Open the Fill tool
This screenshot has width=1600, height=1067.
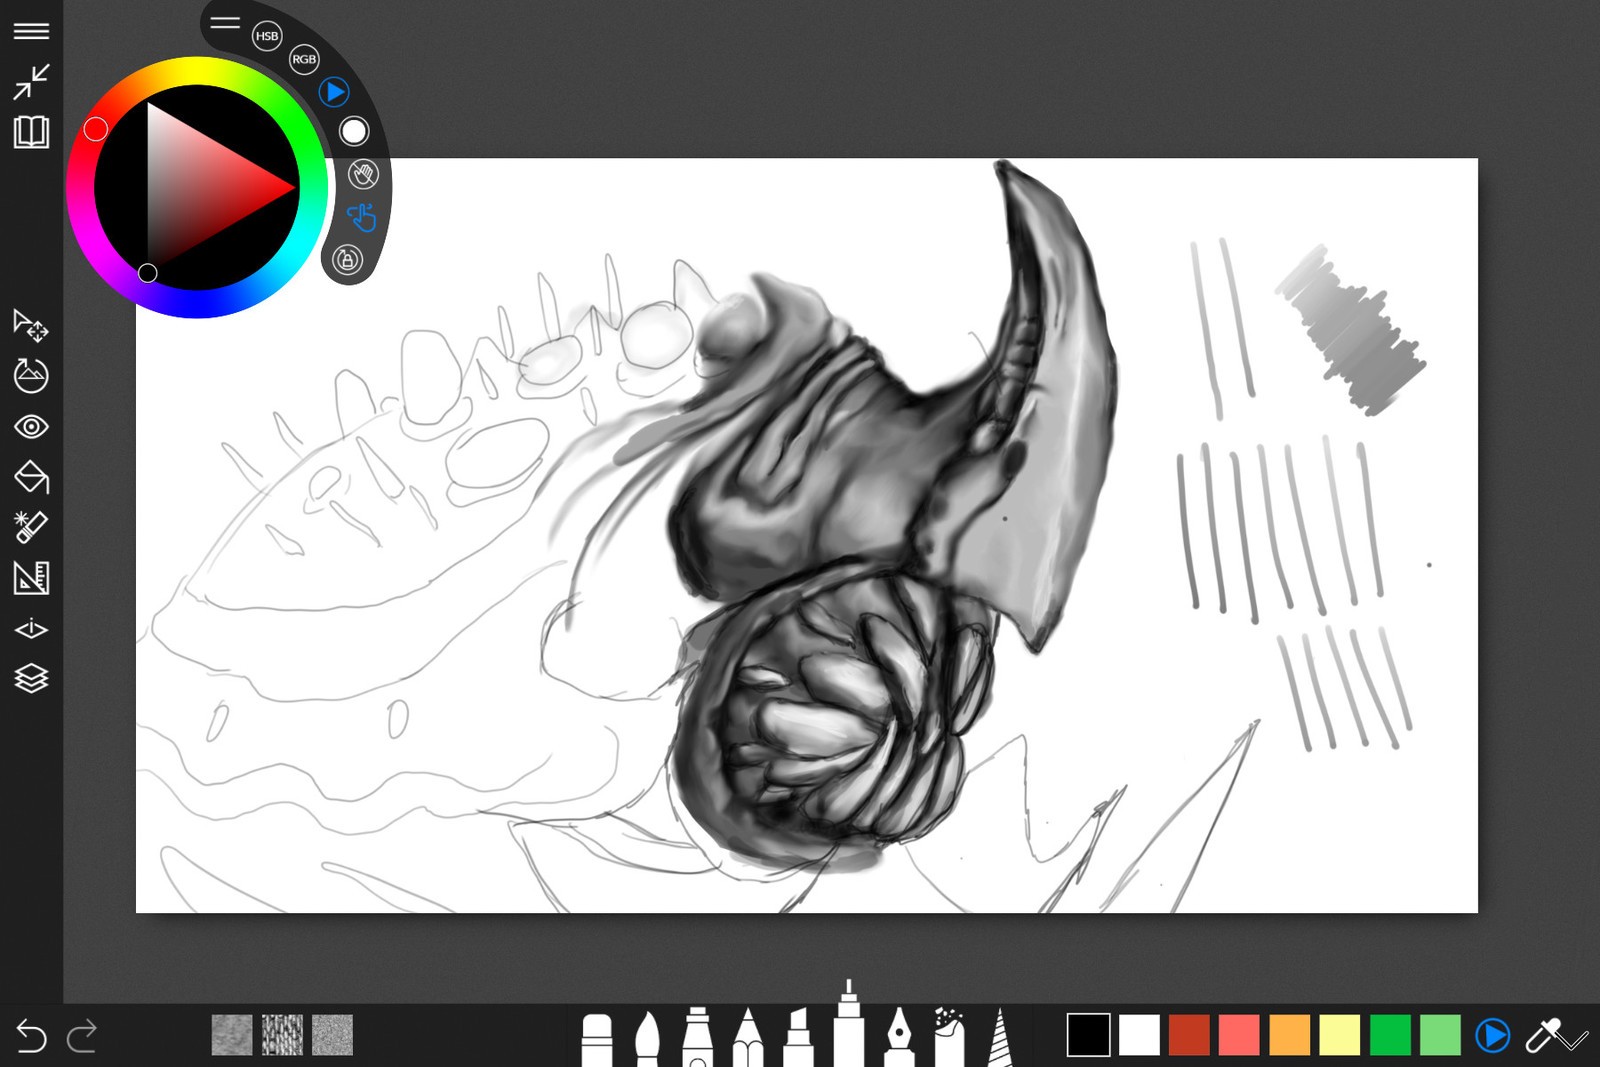point(33,478)
